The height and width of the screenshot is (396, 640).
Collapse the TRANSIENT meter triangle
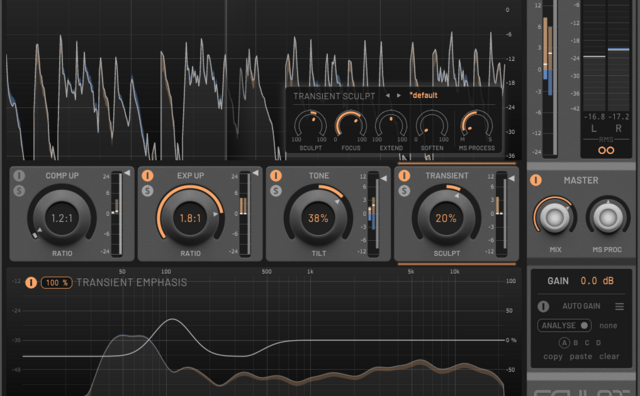pos(511,178)
